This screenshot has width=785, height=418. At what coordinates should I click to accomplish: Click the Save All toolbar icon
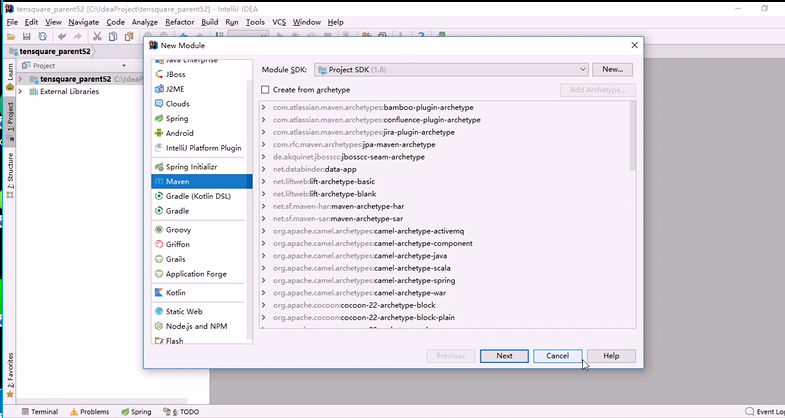click(27, 37)
